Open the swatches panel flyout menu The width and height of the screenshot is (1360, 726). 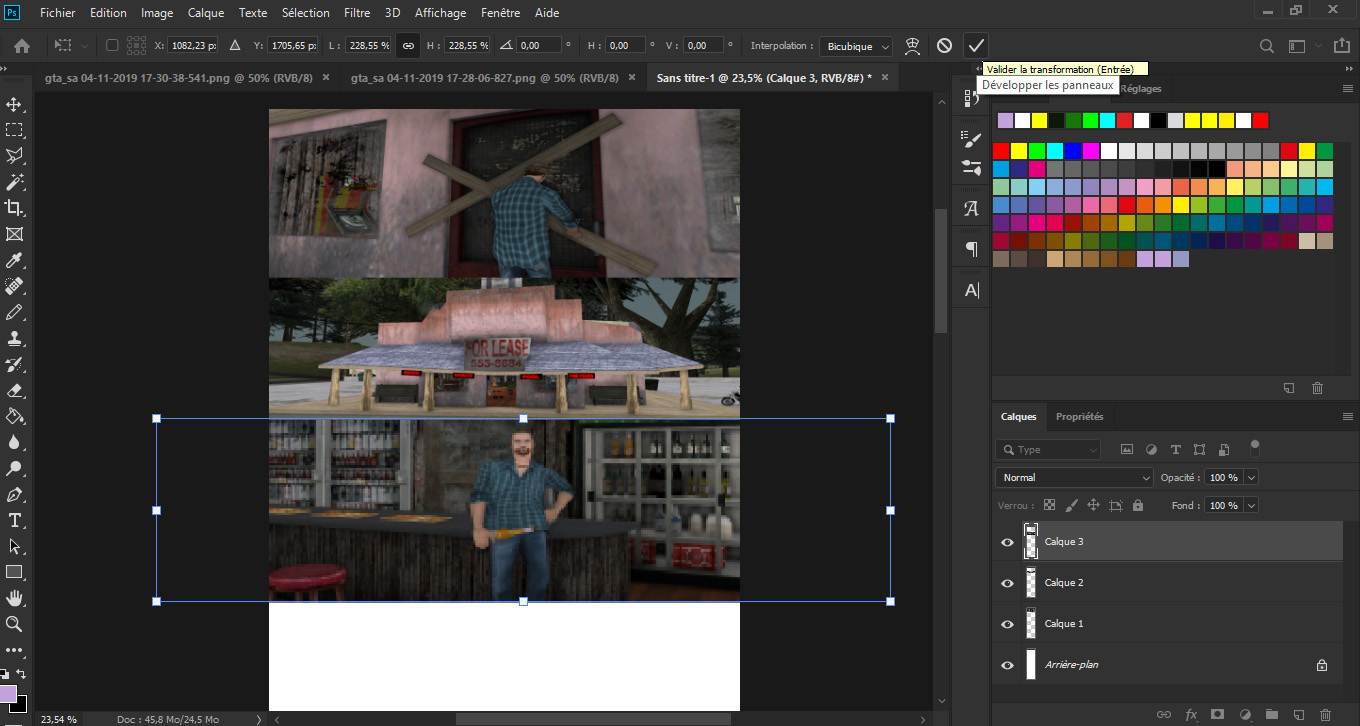pos(1347,89)
